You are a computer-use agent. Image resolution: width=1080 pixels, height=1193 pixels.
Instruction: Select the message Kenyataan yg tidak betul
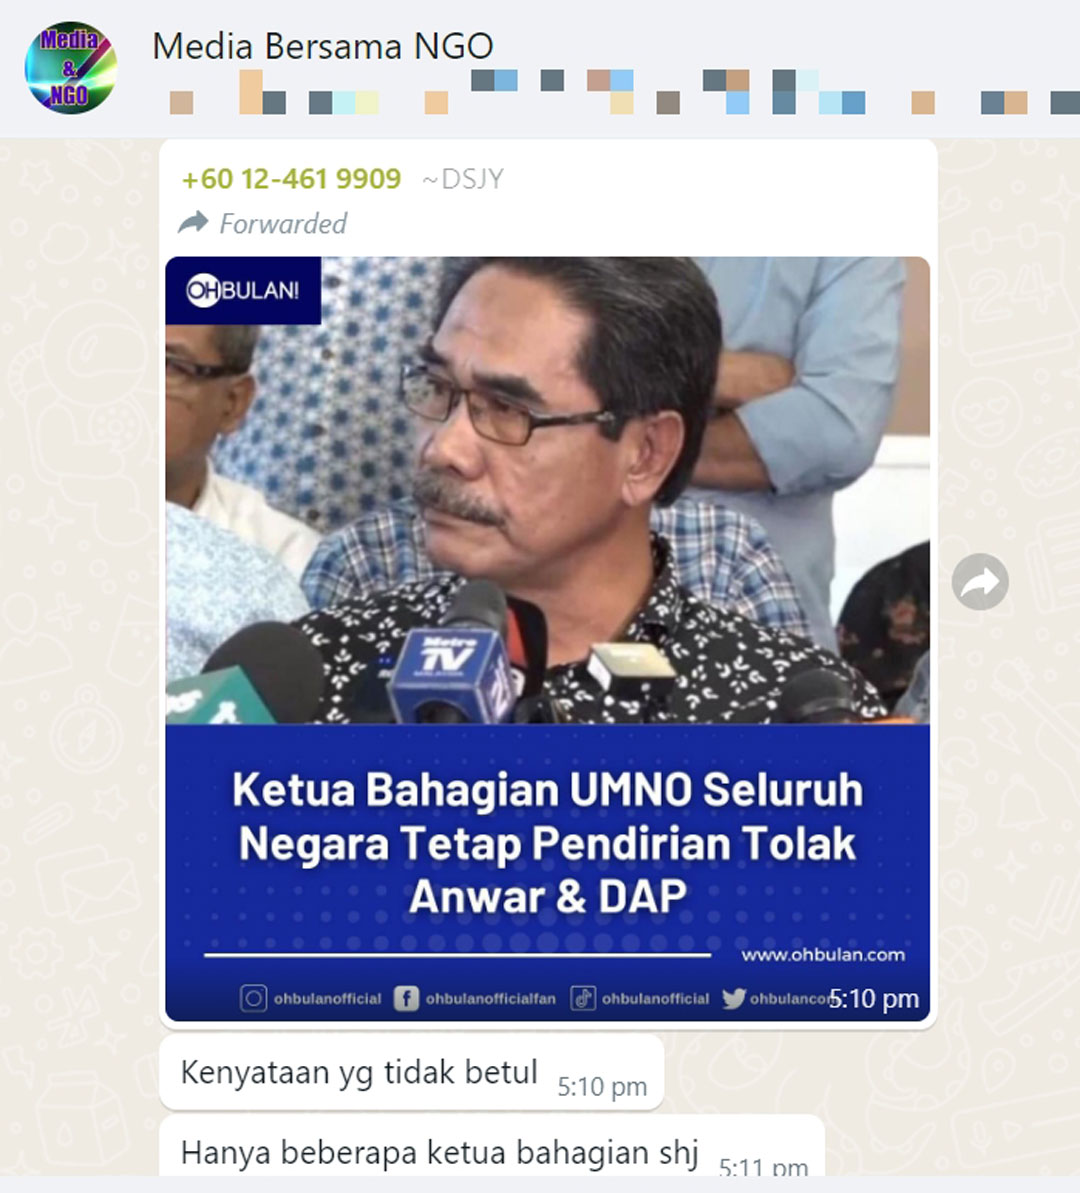click(412, 1072)
